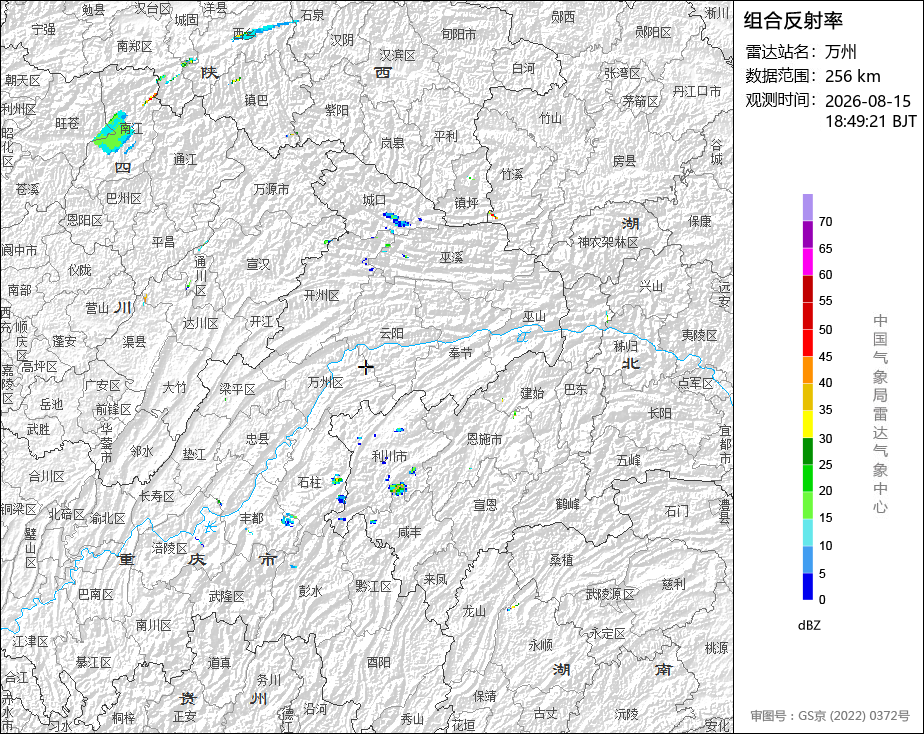
Task: Click the magenta 60 dBZ legend color
Action: pyautogui.click(x=807, y=262)
